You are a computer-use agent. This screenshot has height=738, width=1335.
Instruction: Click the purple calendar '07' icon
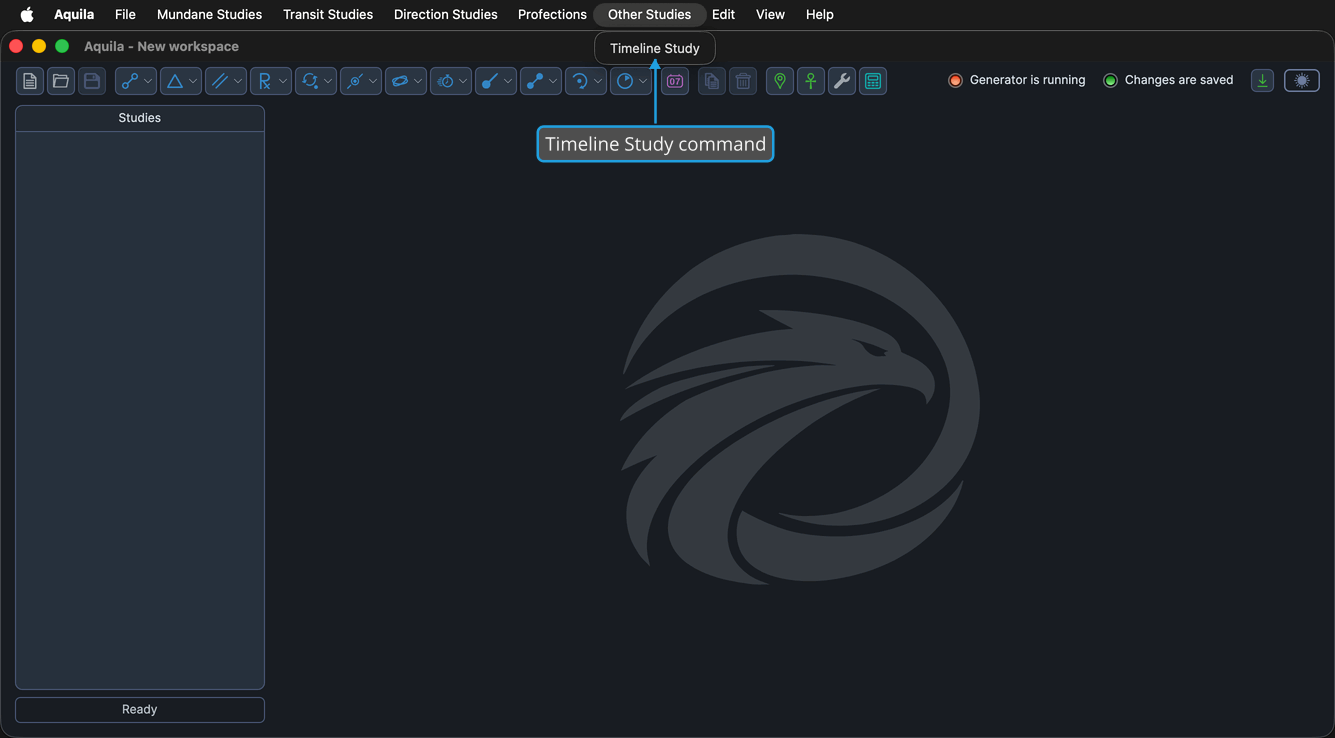click(675, 81)
